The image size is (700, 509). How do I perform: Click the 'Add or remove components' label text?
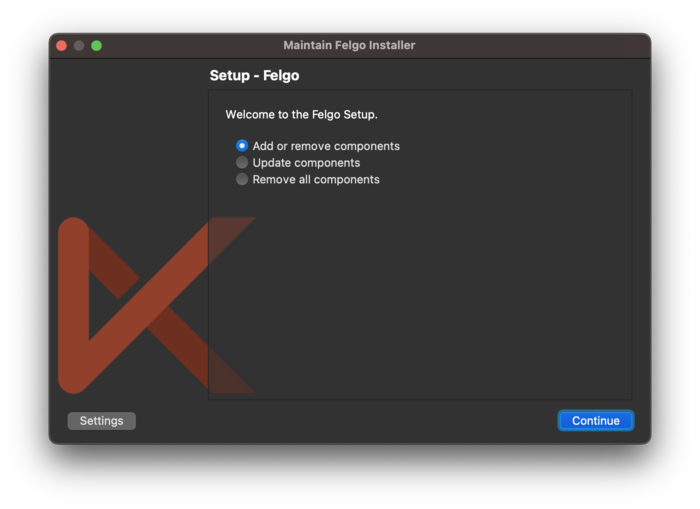[x=326, y=146]
